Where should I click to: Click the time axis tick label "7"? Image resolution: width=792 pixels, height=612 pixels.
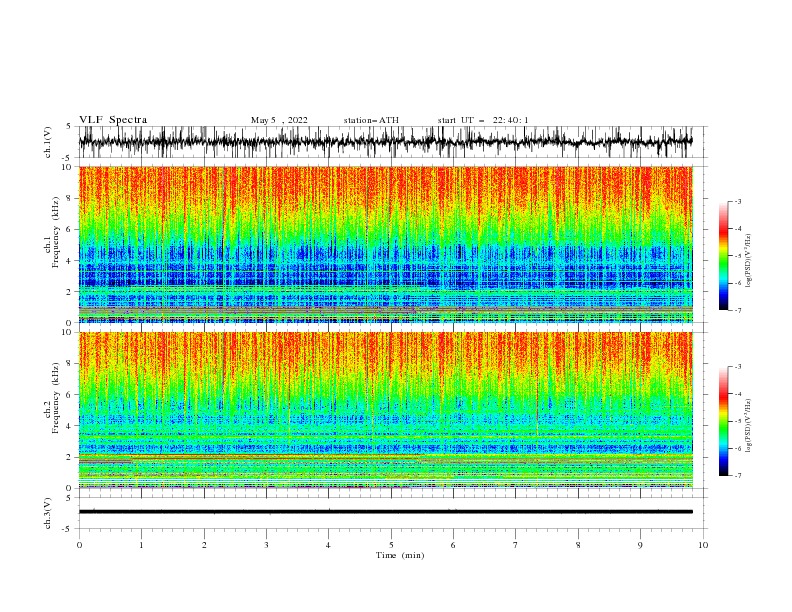pos(516,545)
